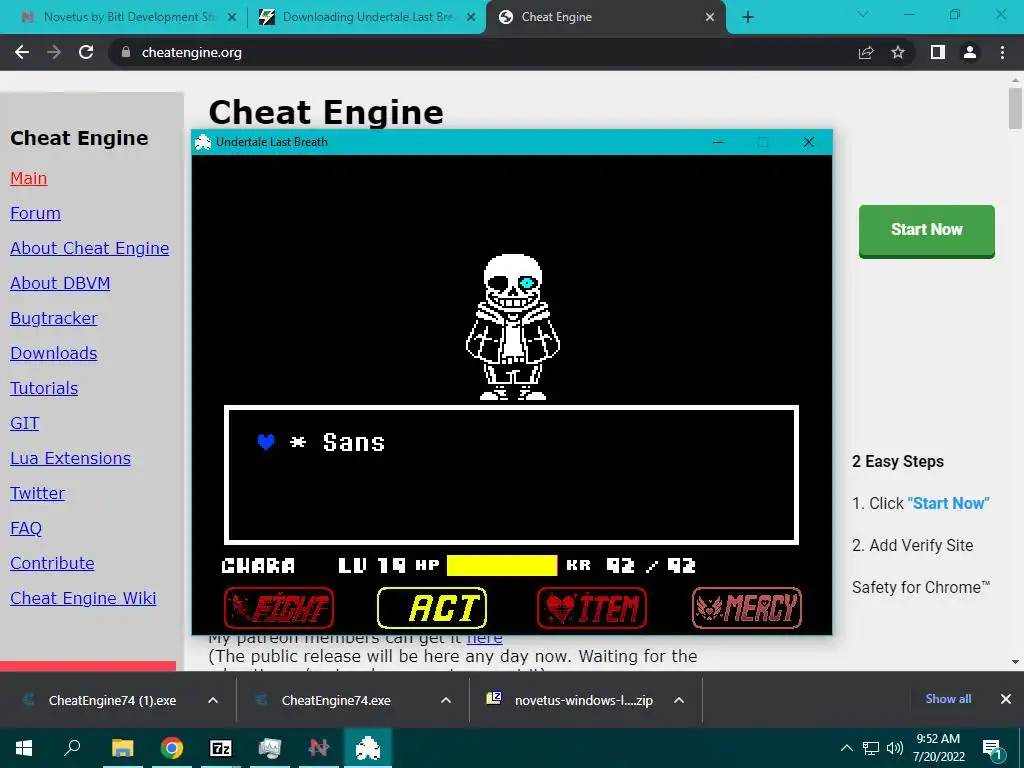
Task: Open 7-Zip from taskbar
Action: [x=221, y=748]
